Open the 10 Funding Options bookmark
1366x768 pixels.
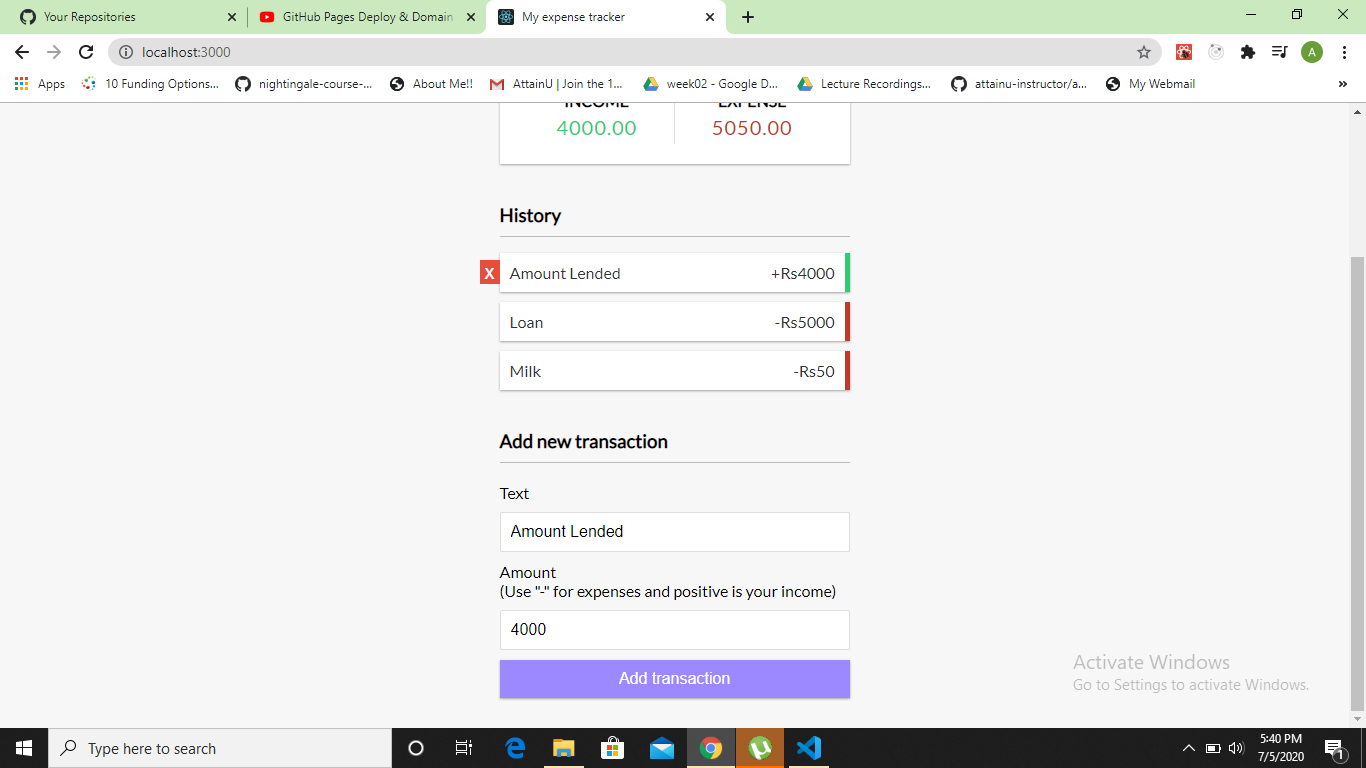[150, 84]
